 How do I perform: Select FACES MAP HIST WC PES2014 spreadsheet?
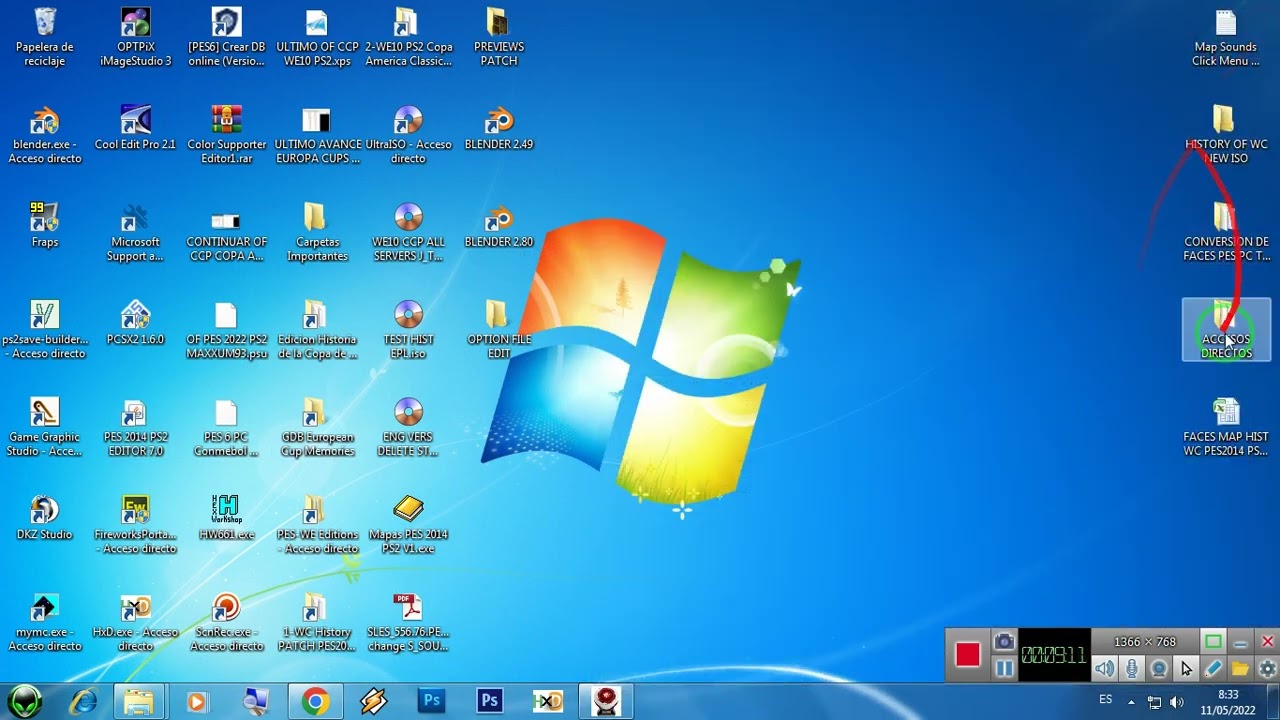click(x=1226, y=428)
